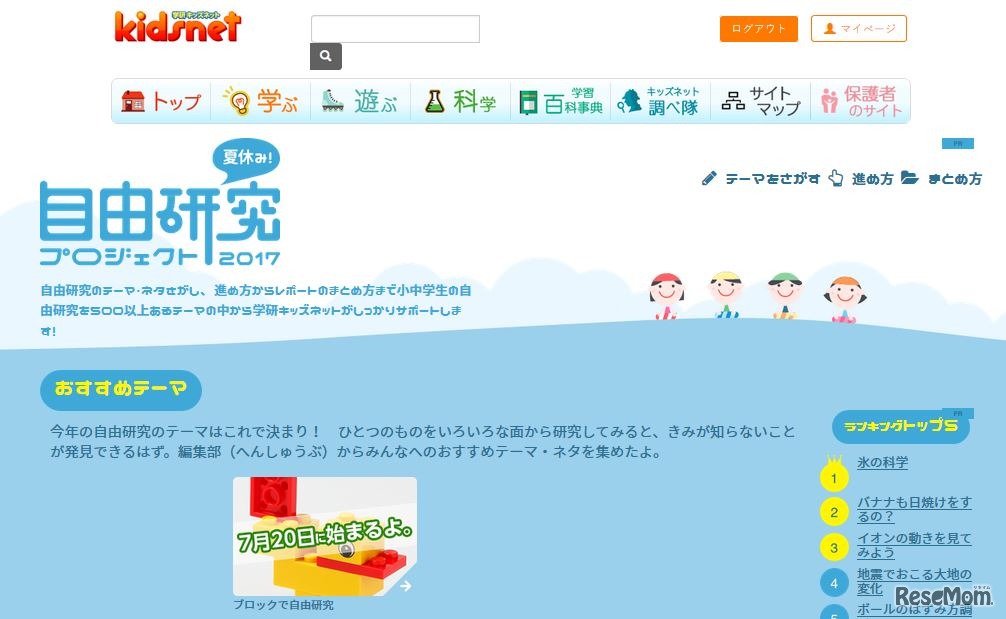Screen dimensions: 1006x619
Task: Open the flask 科学 menu item
Action: [x=461, y=101]
